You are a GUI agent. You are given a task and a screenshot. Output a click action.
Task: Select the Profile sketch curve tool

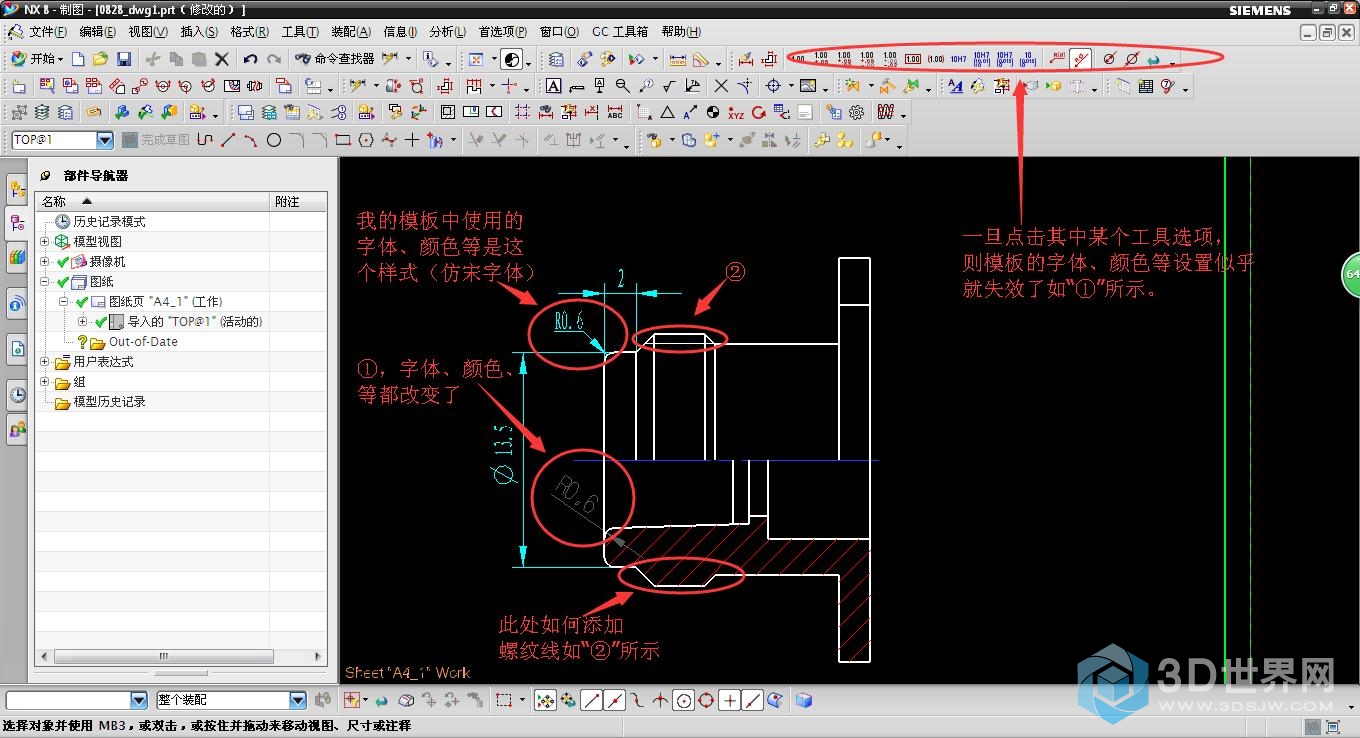205,140
